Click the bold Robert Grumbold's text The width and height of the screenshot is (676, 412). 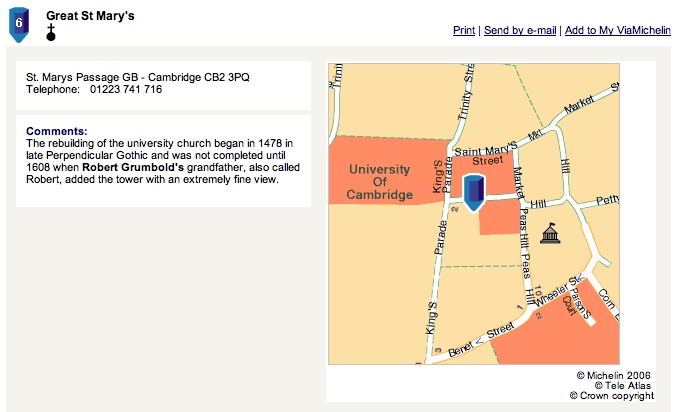[133, 167]
